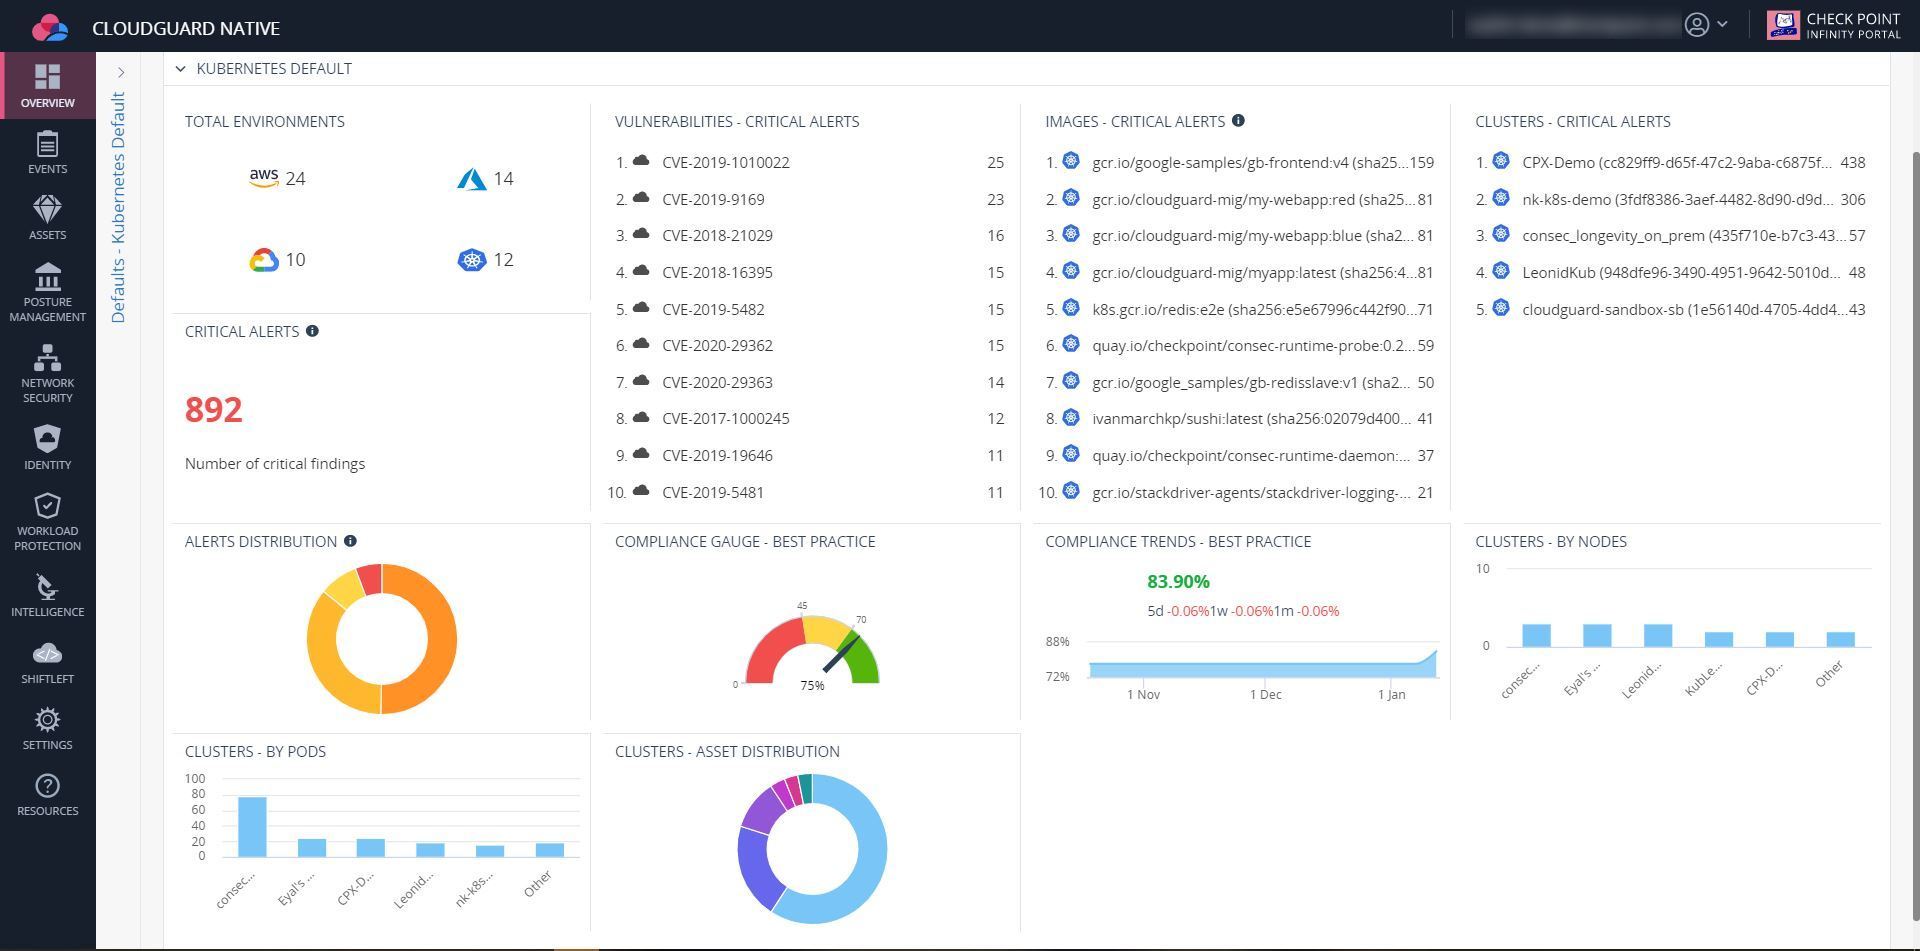Screen dimensions: 1920x951
Task: Show Images Critical Alerts info icon
Action: click(1238, 121)
